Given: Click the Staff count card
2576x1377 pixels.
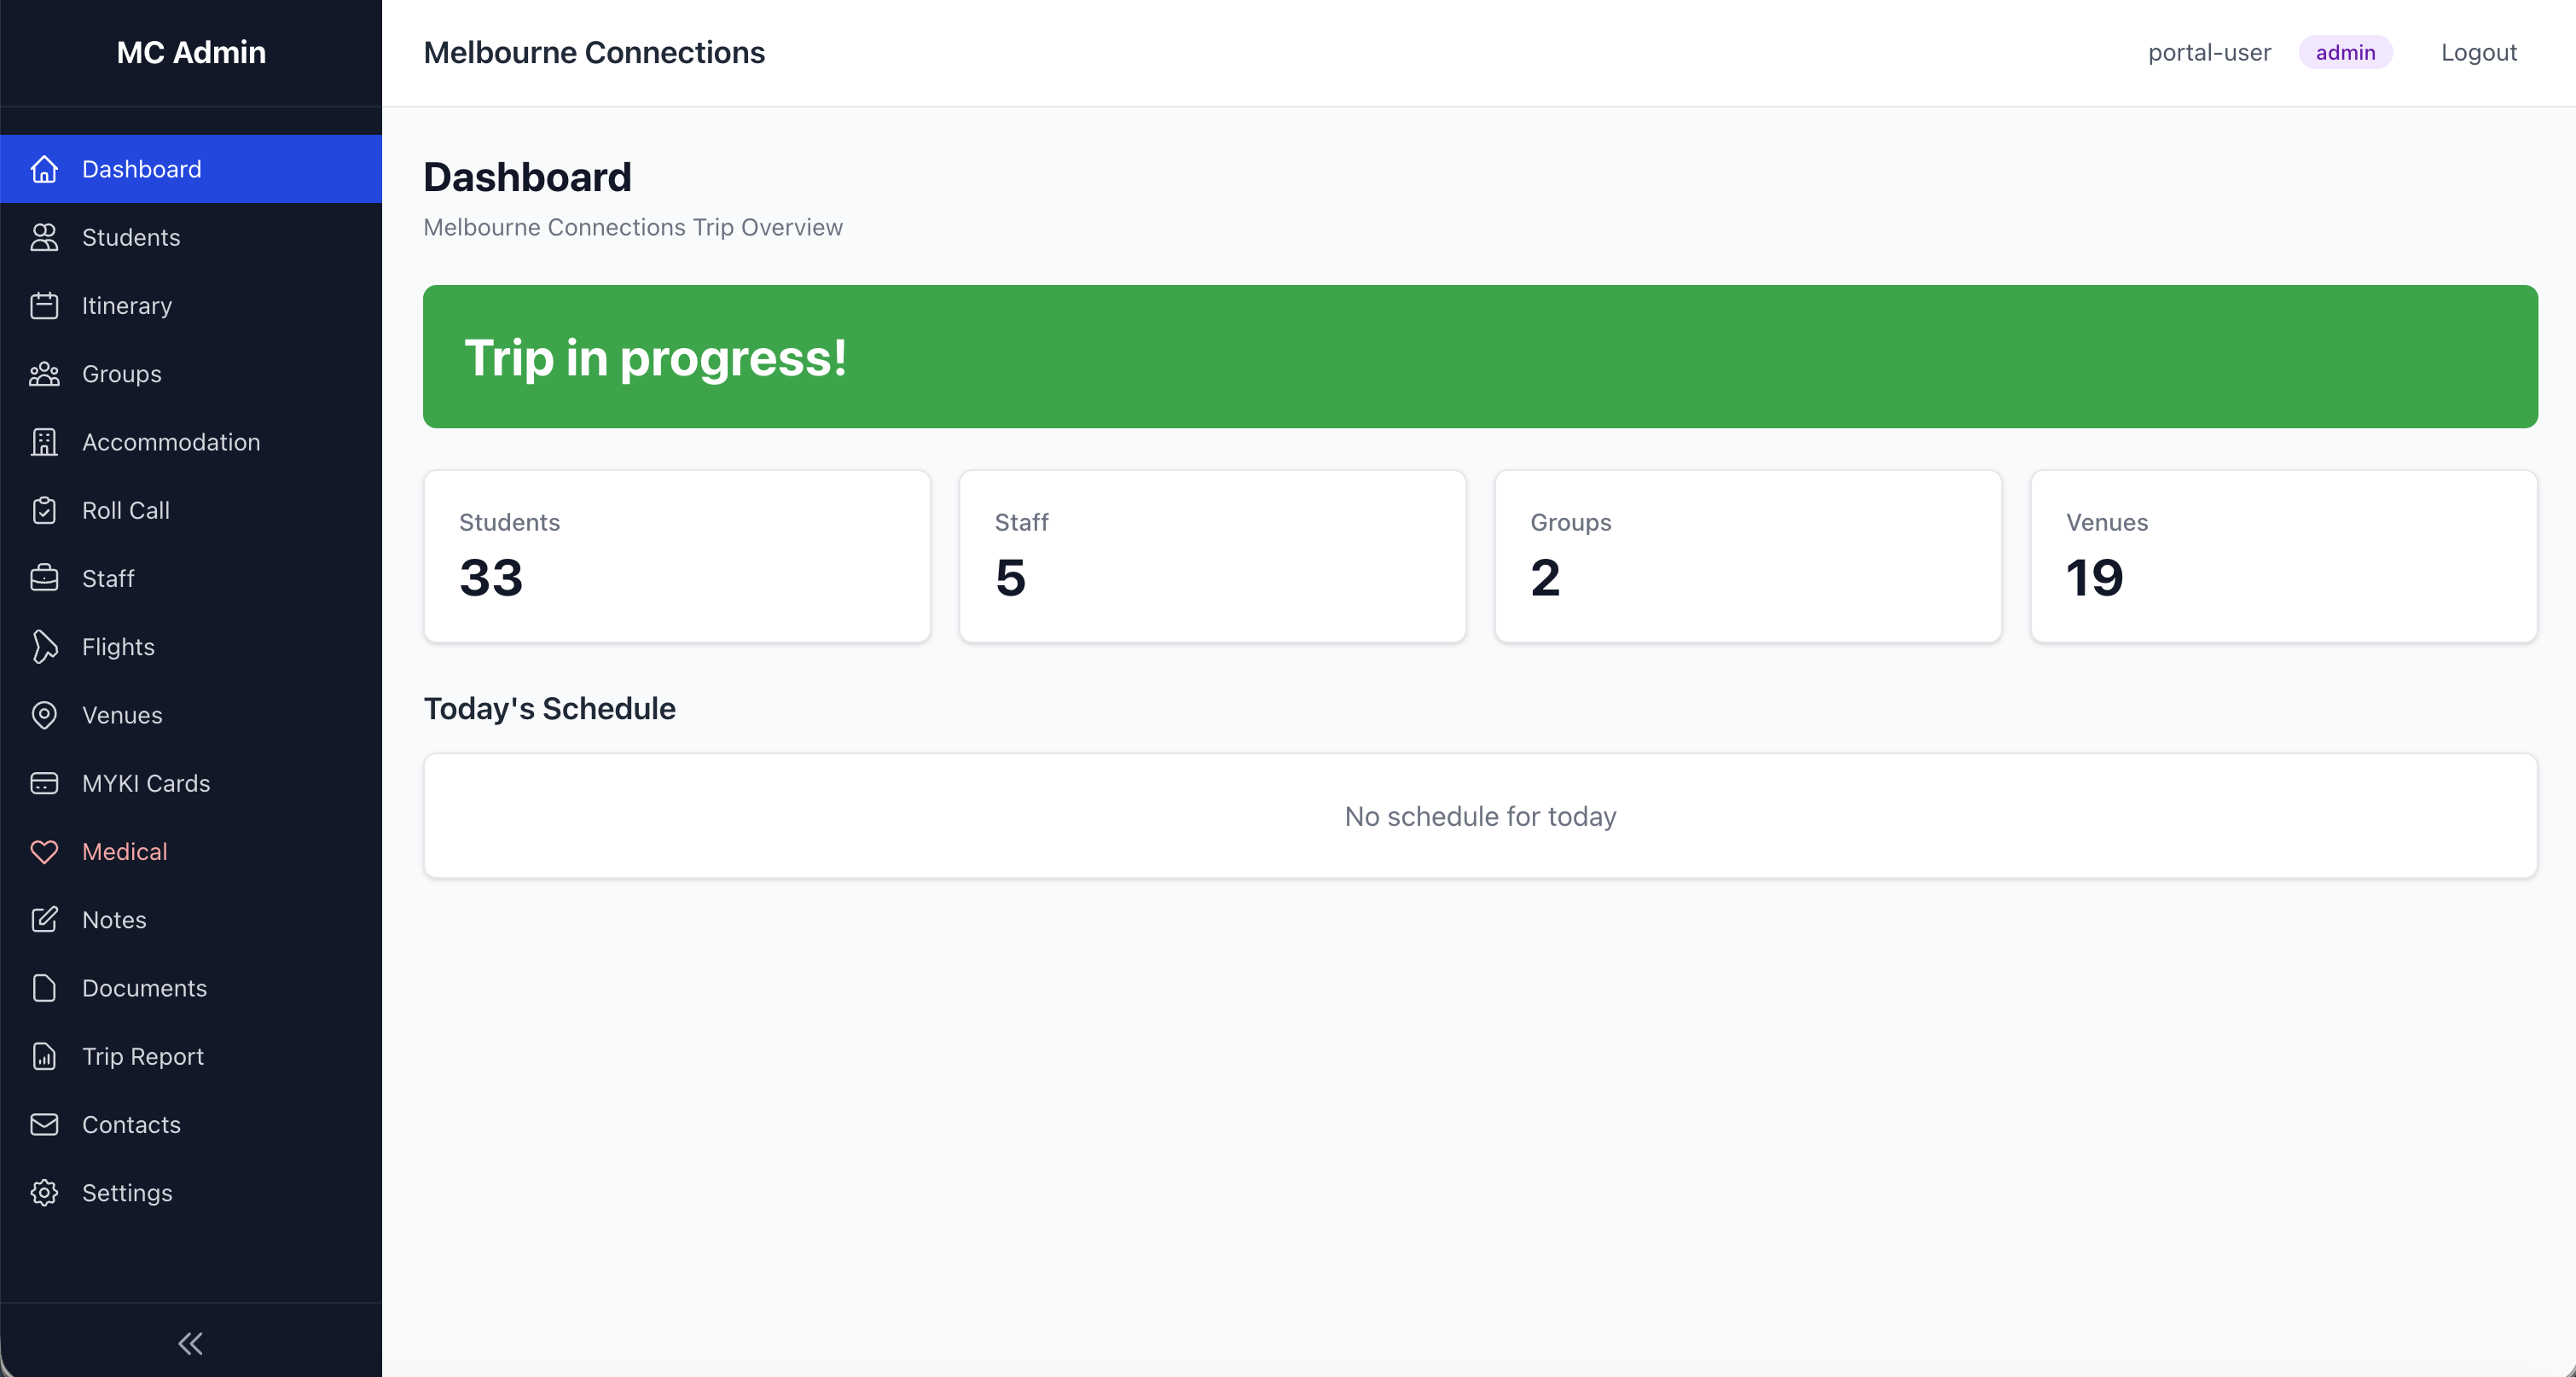Looking at the screenshot, I should (1211, 556).
